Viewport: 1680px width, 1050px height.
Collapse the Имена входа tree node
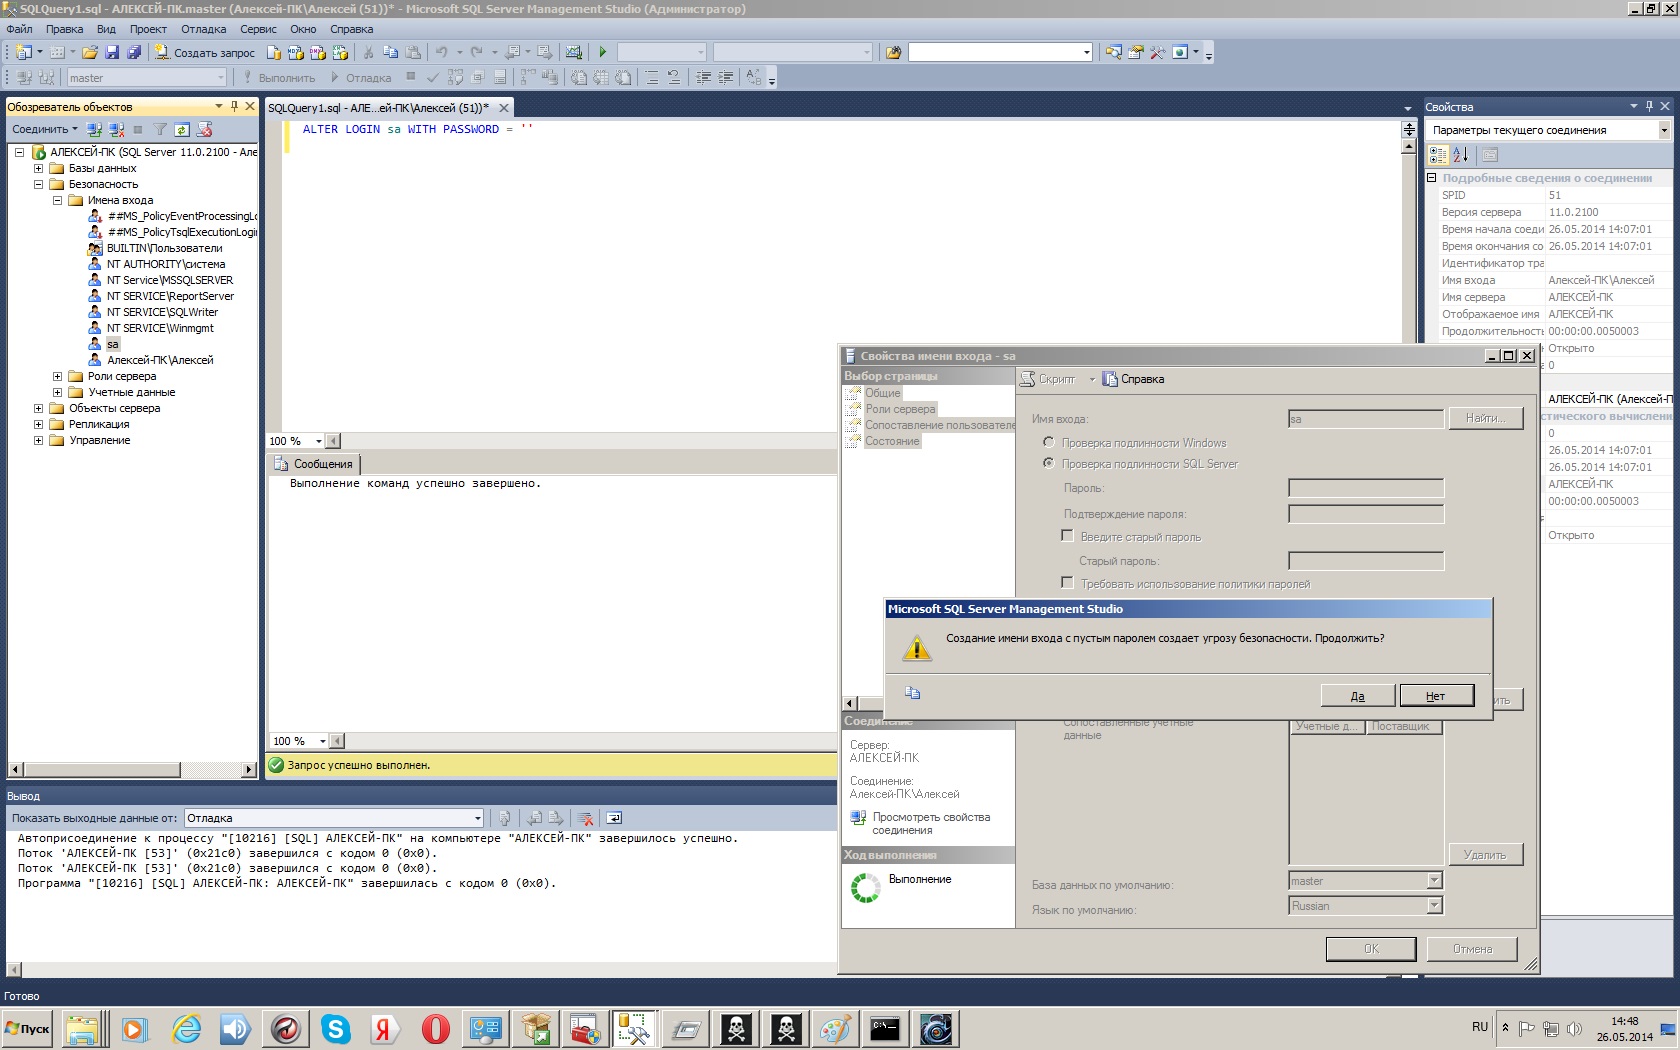57,200
